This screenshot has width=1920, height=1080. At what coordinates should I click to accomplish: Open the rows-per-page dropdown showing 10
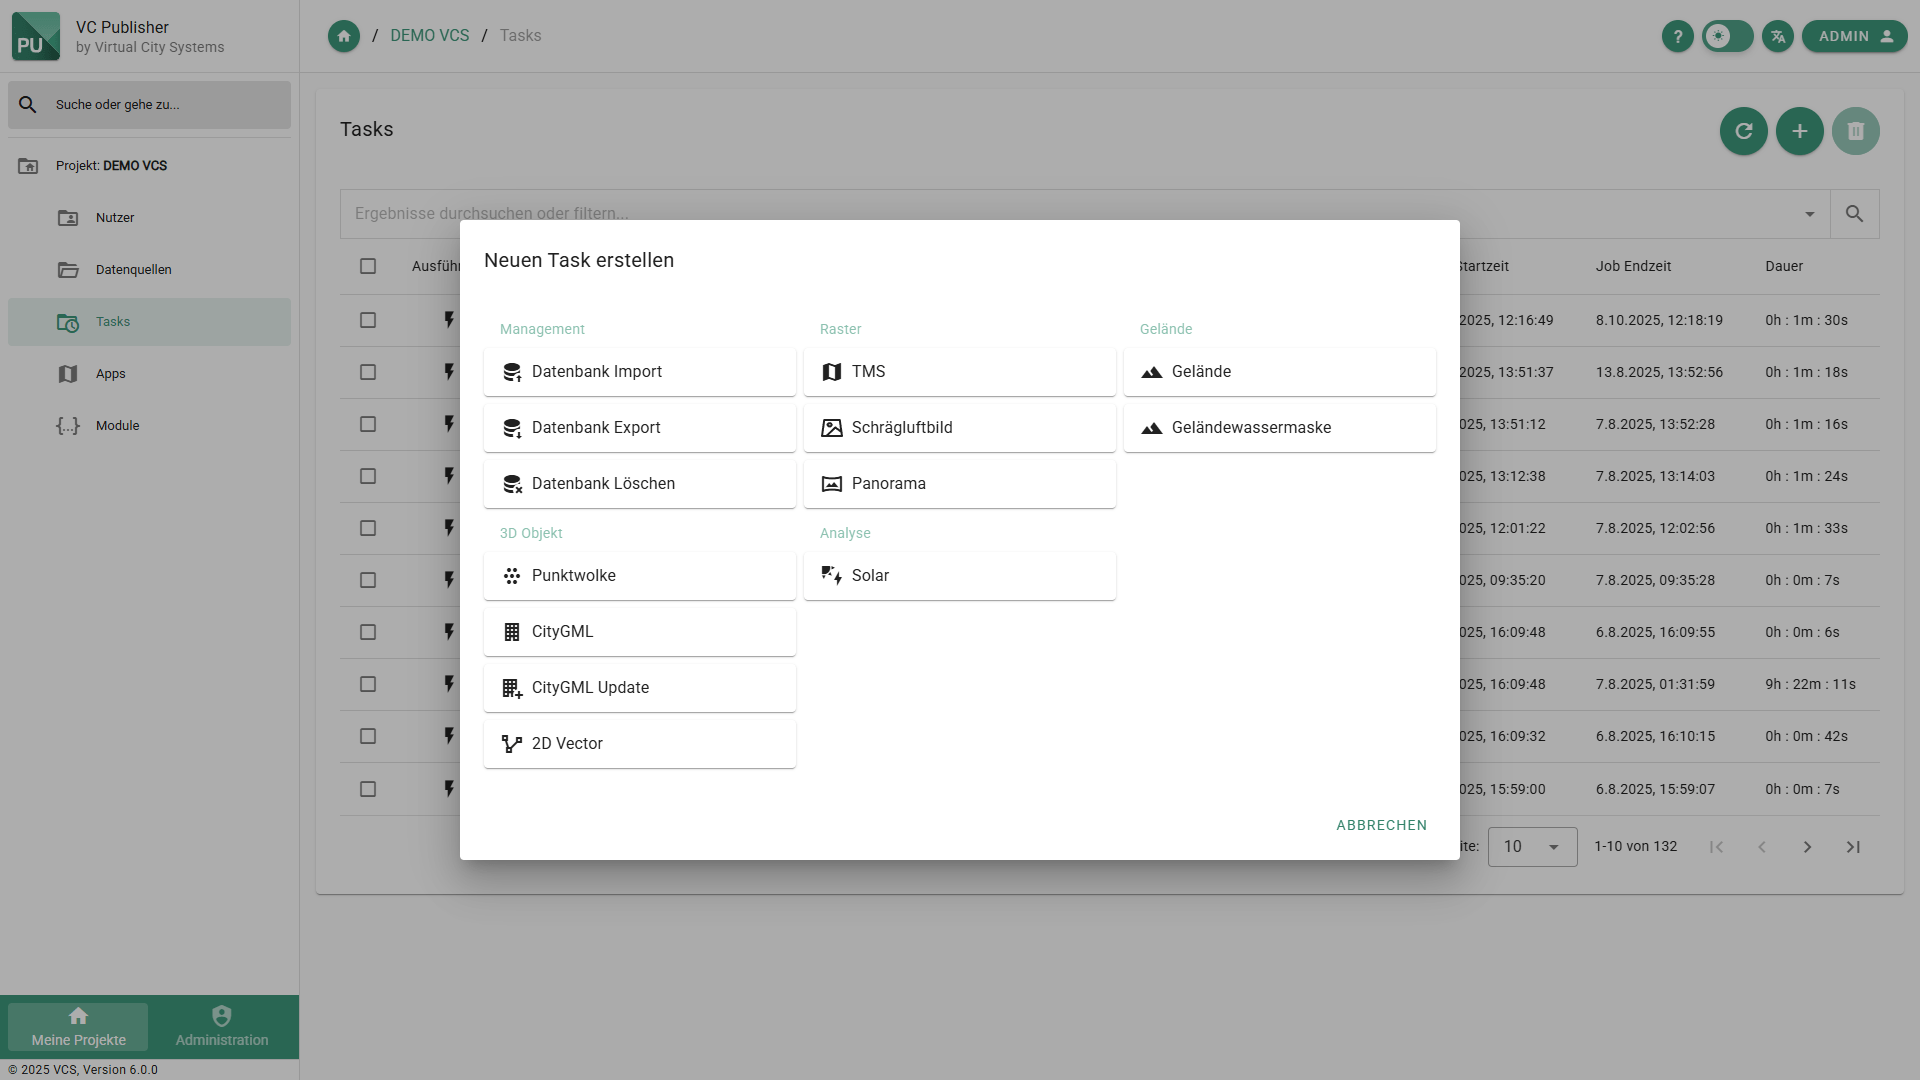(x=1532, y=847)
